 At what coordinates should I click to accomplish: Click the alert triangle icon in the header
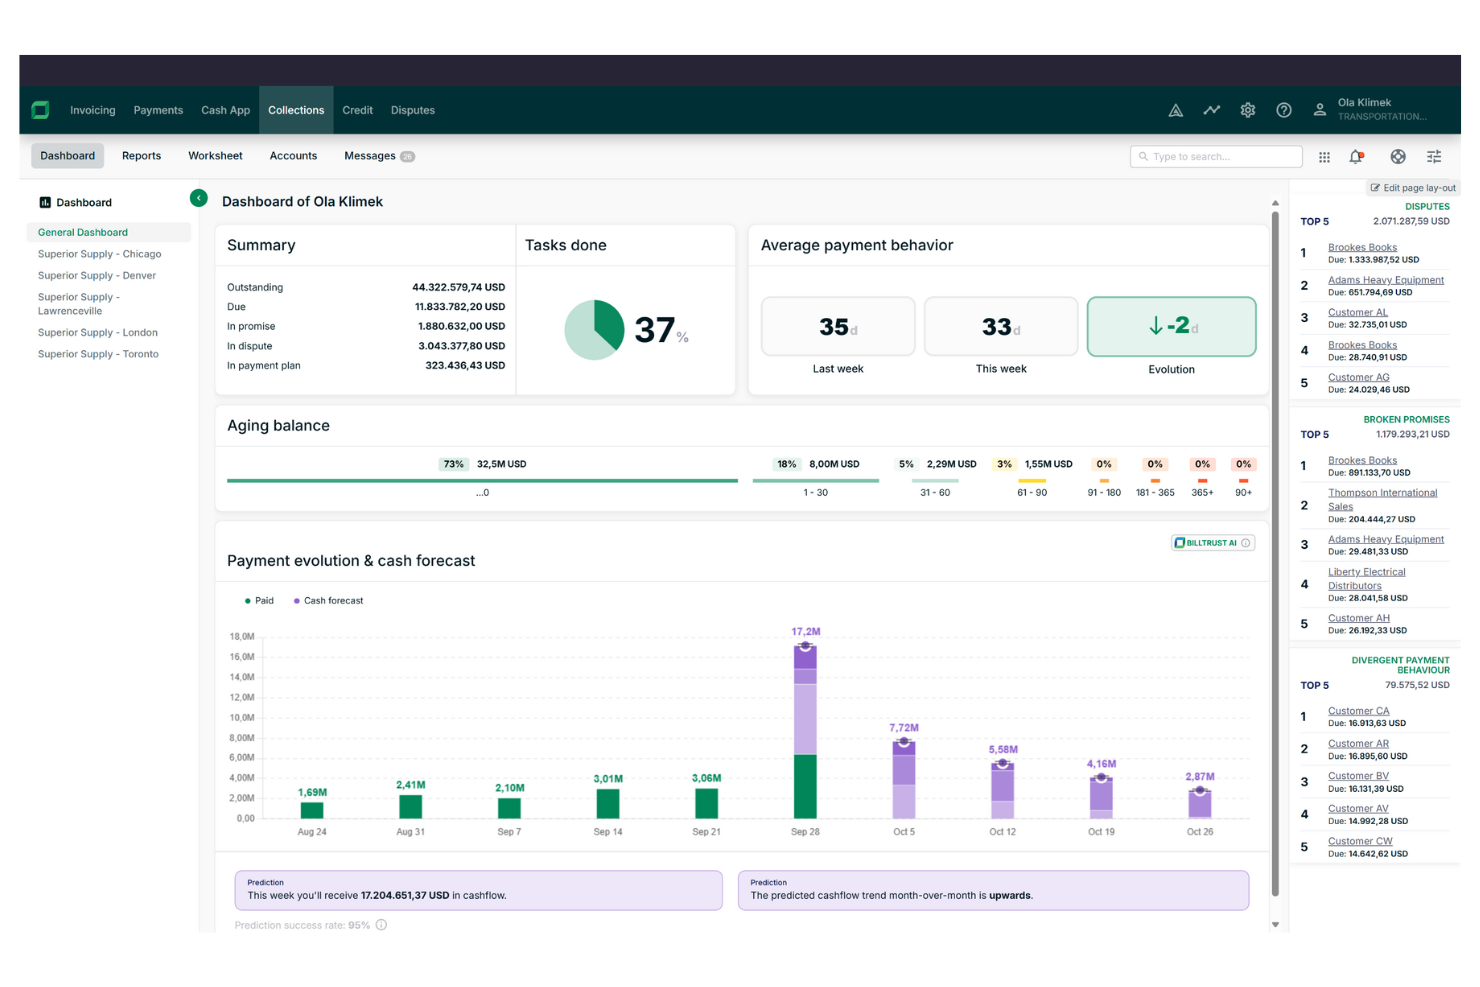(x=1175, y=110)
